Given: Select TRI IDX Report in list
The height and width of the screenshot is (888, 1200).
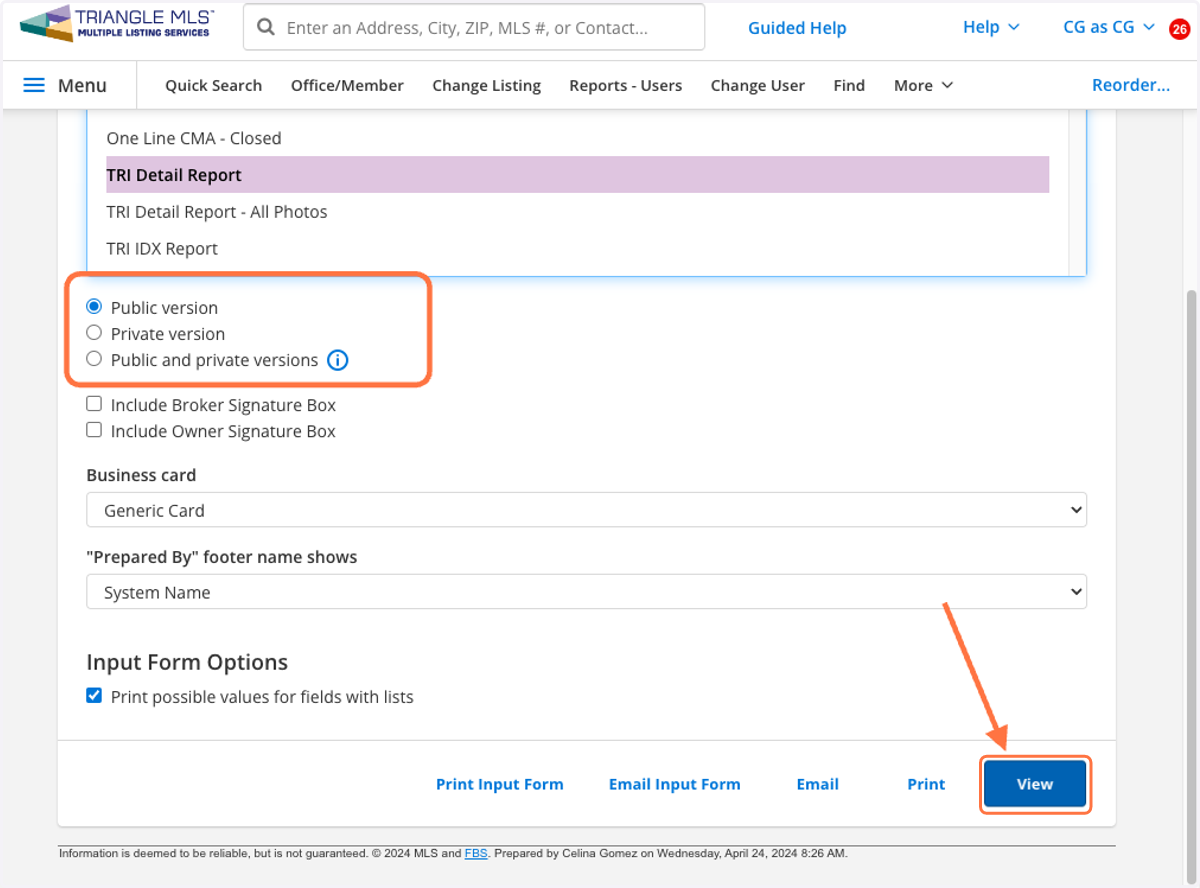Looking at the screenshot, I should pyautogui.click(x=578, y=249).
